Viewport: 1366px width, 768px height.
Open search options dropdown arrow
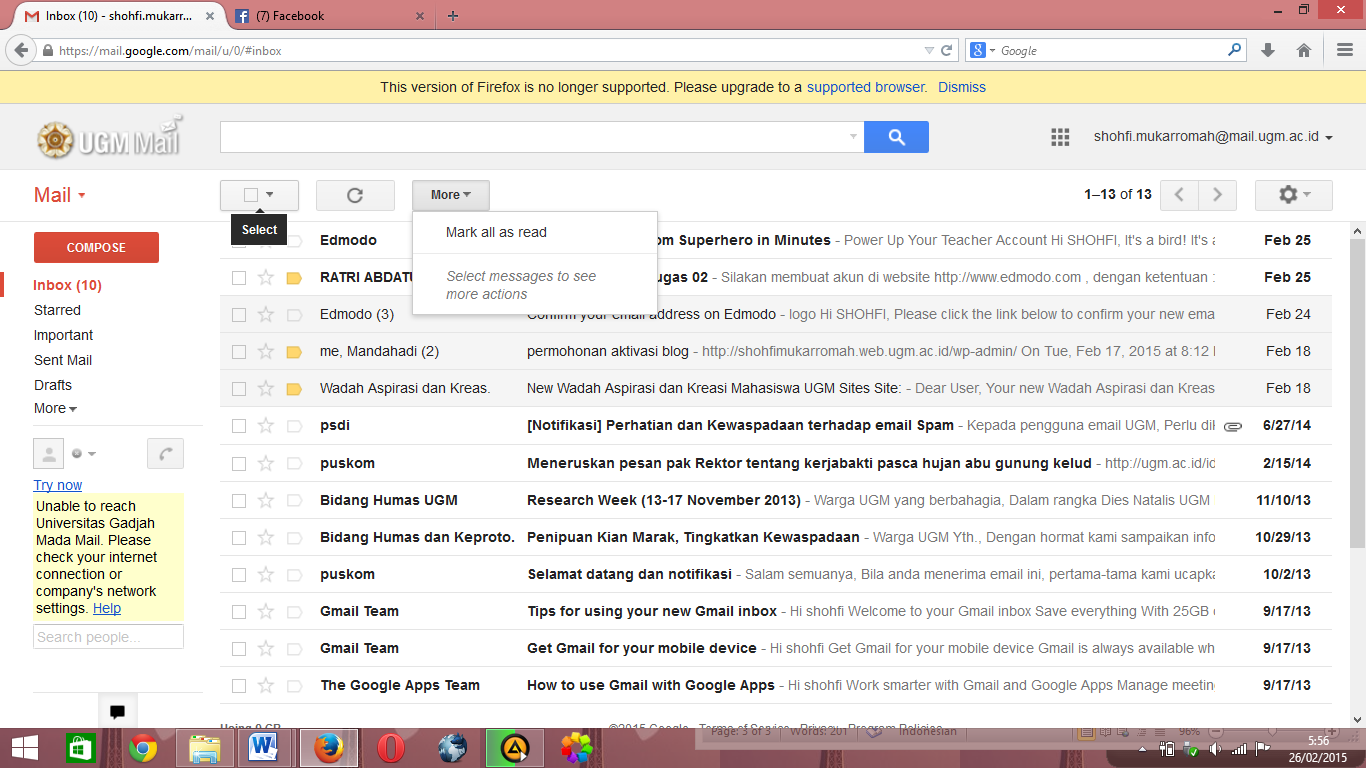(853, 137)
